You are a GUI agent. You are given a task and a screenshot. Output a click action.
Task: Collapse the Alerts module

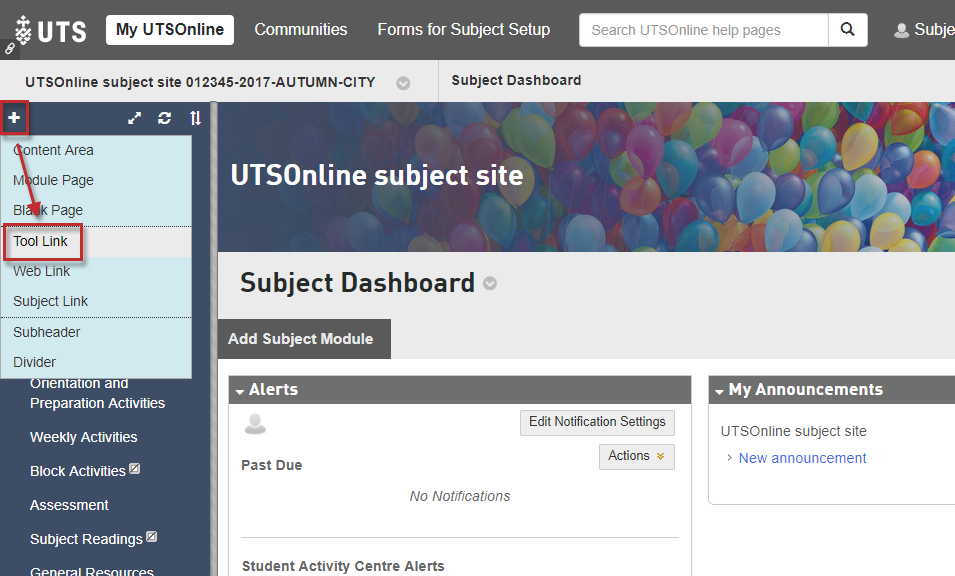[x=241, y=391]
